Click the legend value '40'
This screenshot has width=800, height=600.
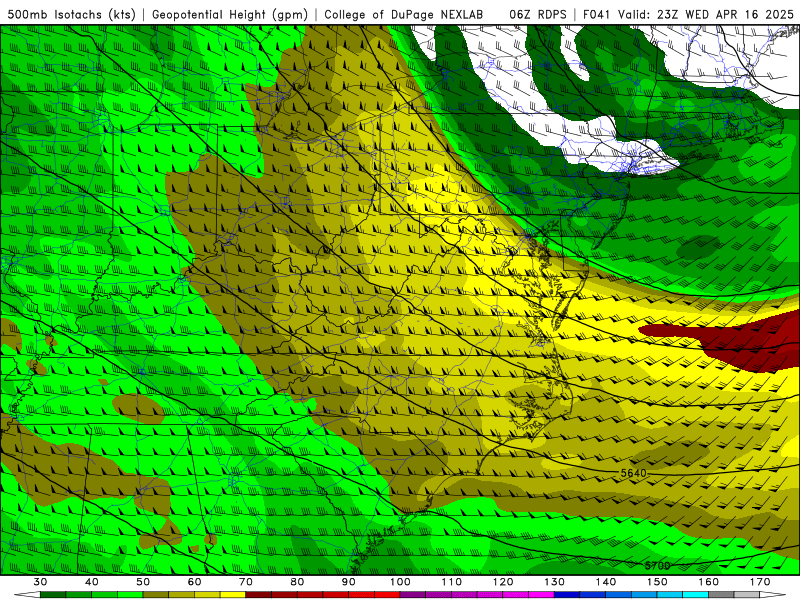pos(92,582)
